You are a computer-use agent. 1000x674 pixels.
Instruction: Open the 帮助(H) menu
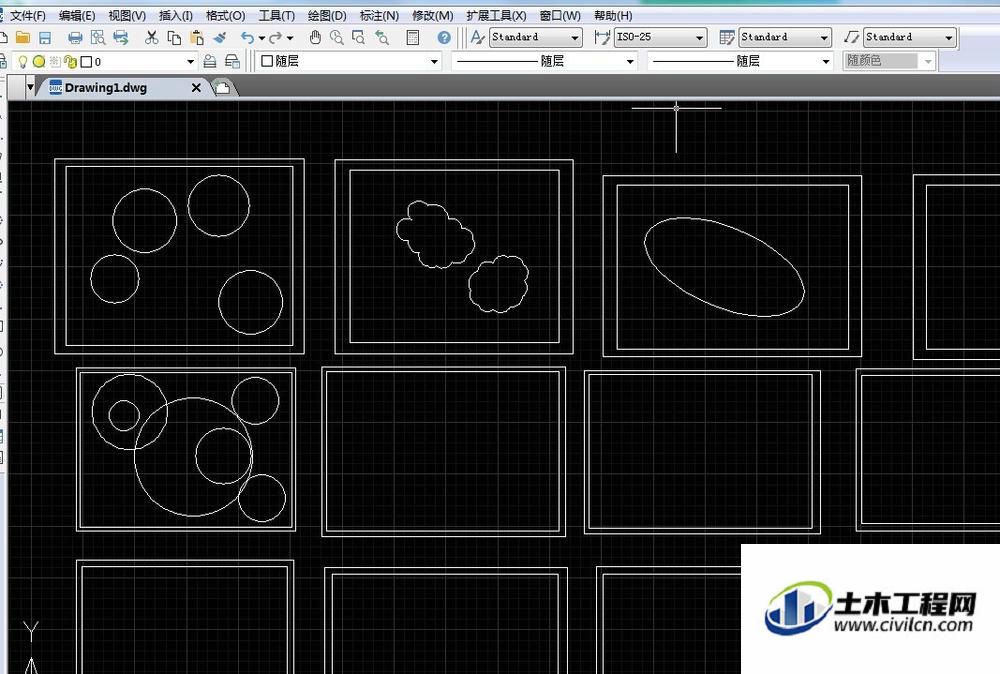coord(612,15)
